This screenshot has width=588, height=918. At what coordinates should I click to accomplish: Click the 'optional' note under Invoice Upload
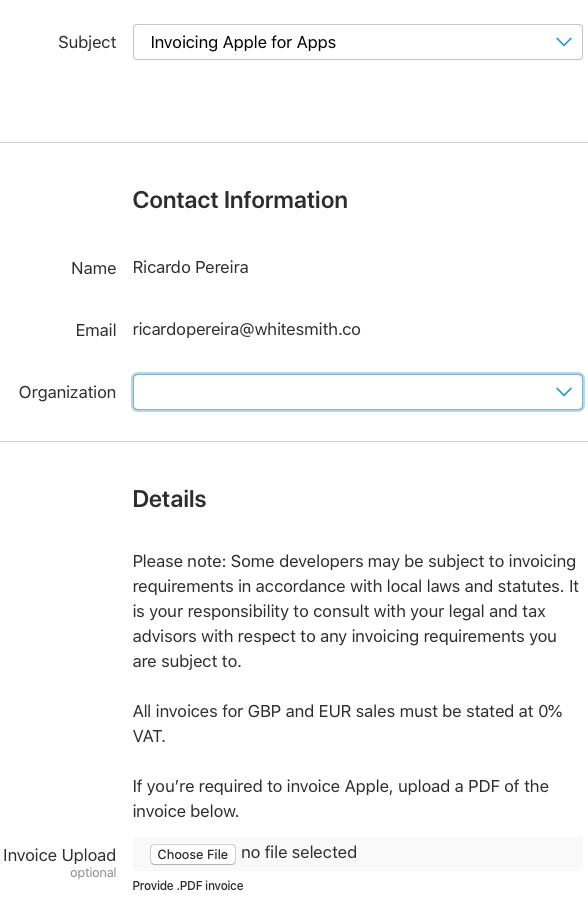point(93,873)
